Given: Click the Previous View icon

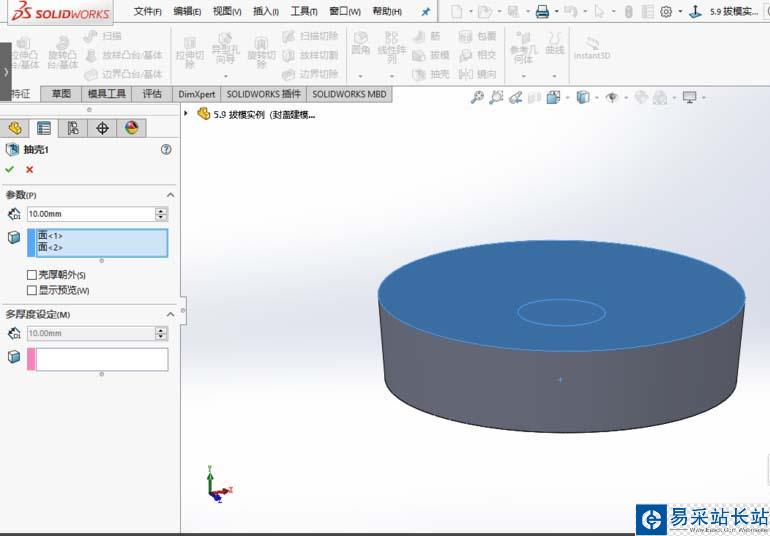Looking at the screenshot, I should 515,97.
